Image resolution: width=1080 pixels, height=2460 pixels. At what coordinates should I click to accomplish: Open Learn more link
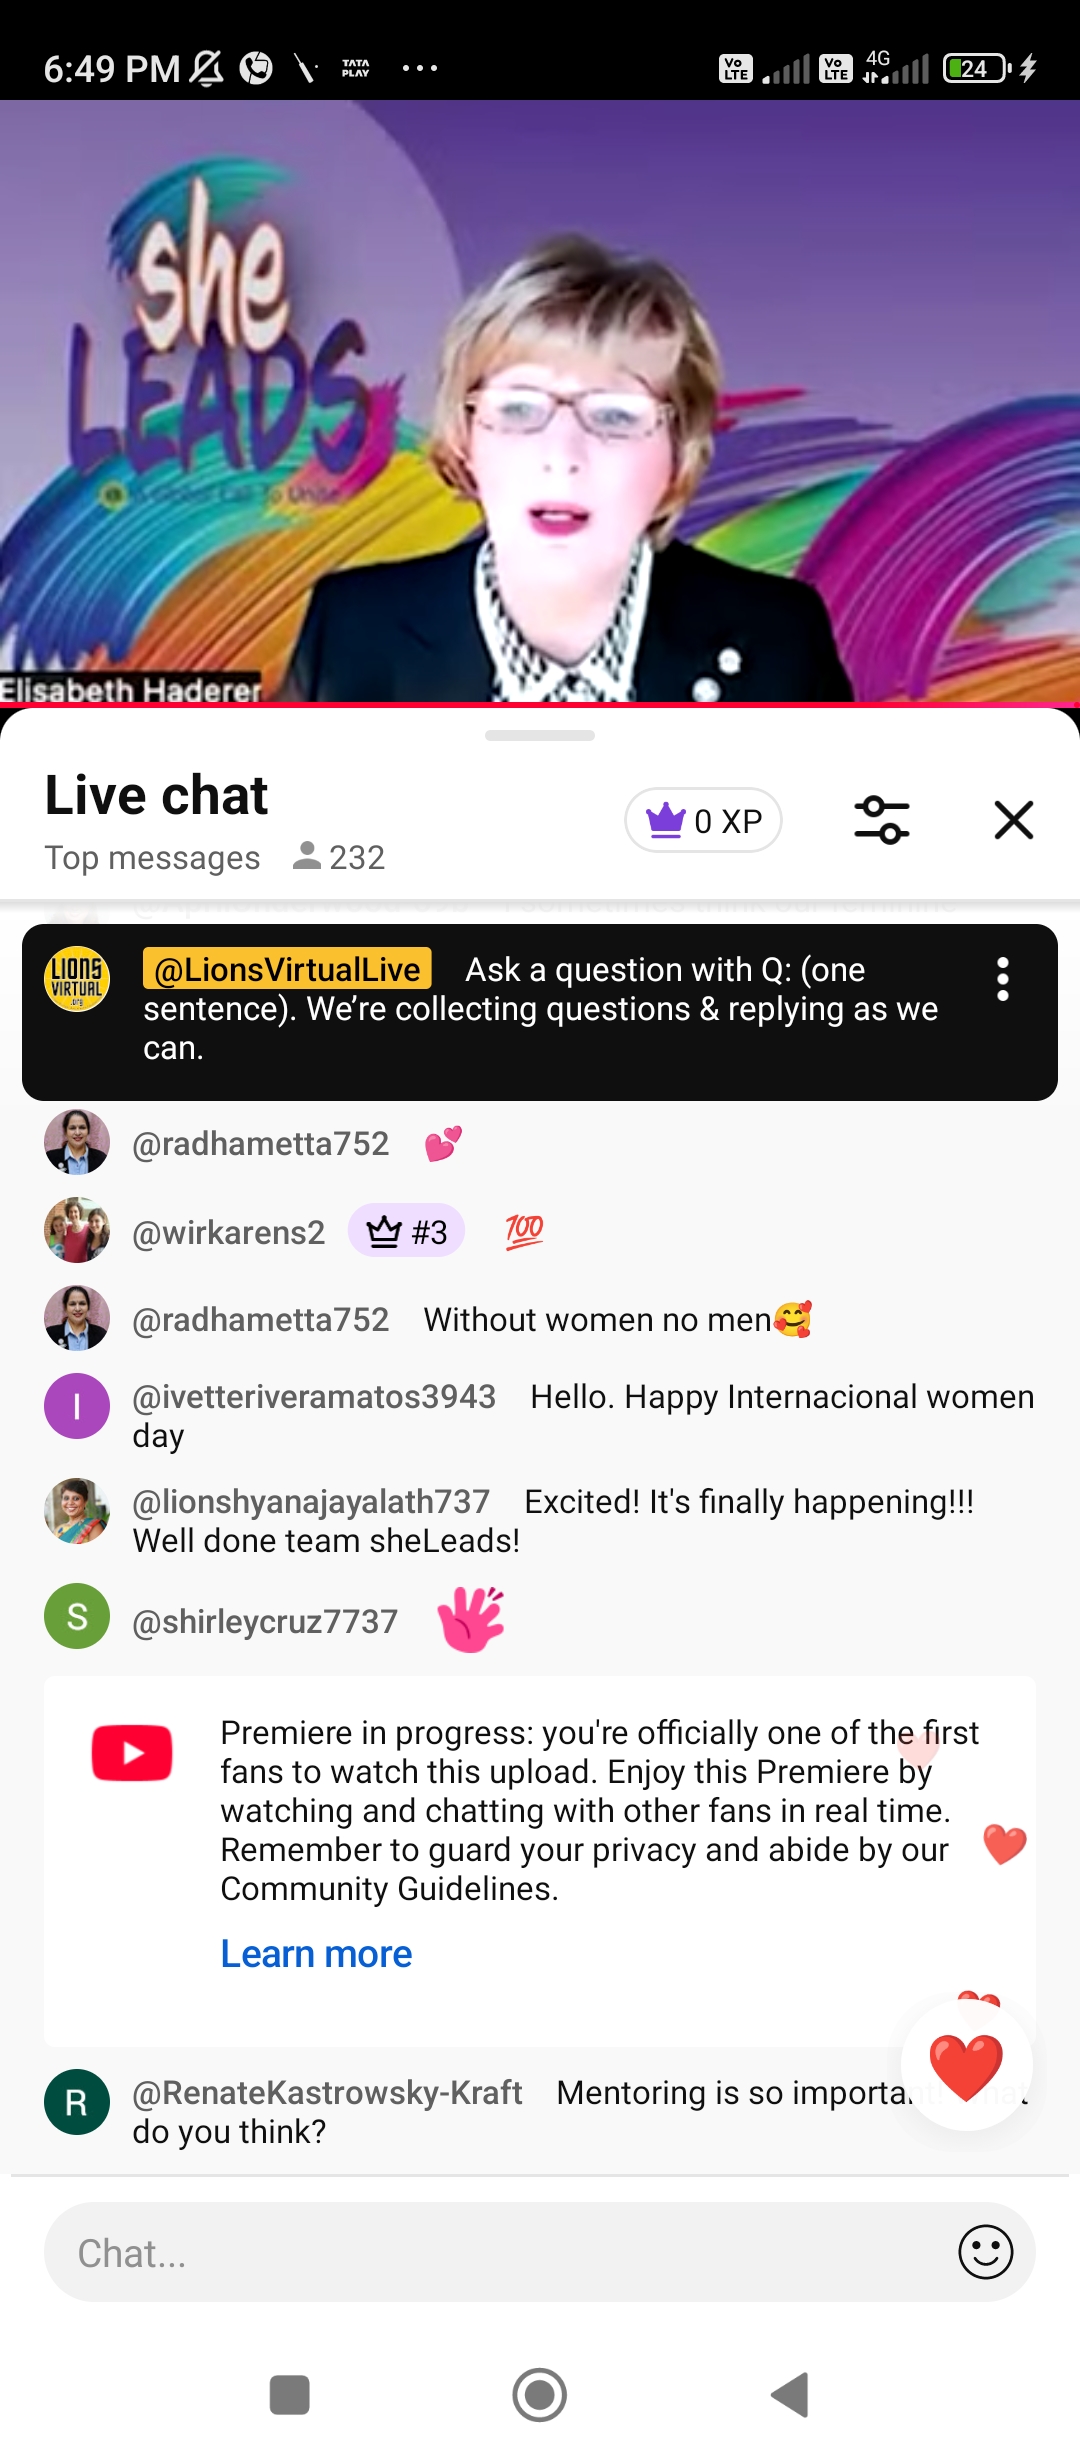[316, 1954]
